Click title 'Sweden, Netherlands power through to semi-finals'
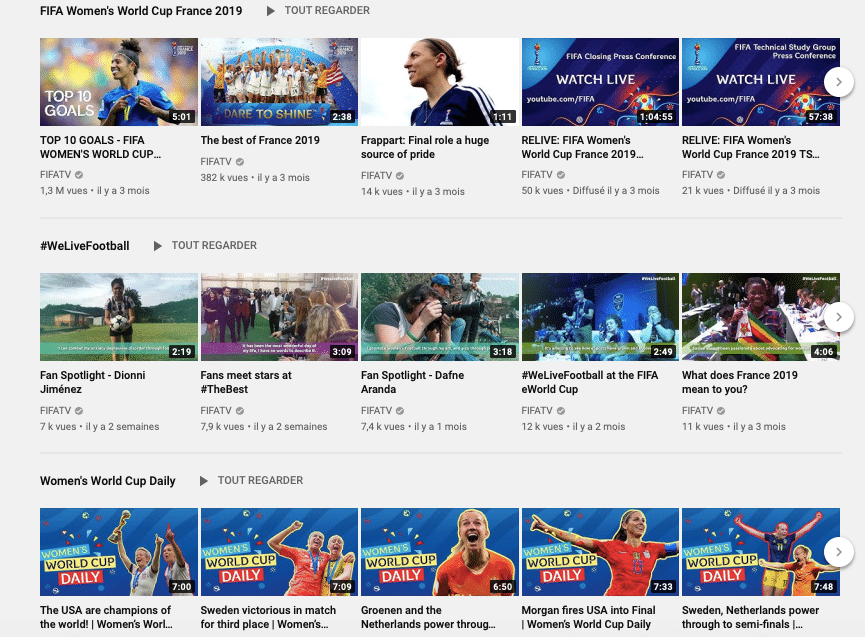Screen dimensions: 865x637 [x=750, y=617]
